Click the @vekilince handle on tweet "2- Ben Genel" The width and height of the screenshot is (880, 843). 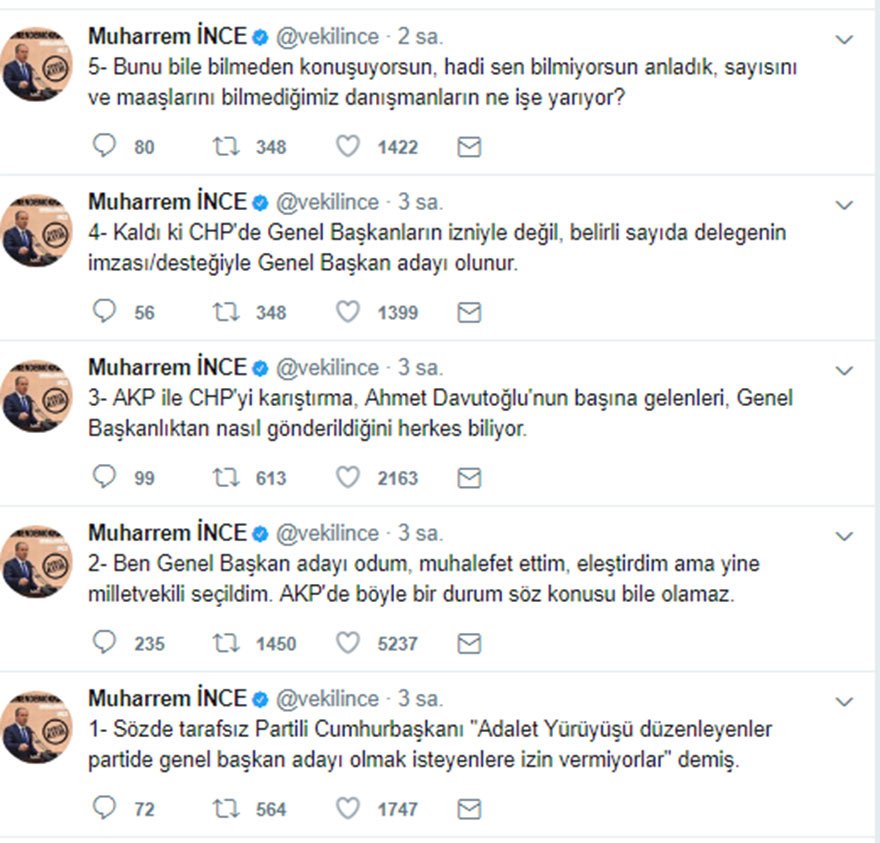tap(327, 533)
